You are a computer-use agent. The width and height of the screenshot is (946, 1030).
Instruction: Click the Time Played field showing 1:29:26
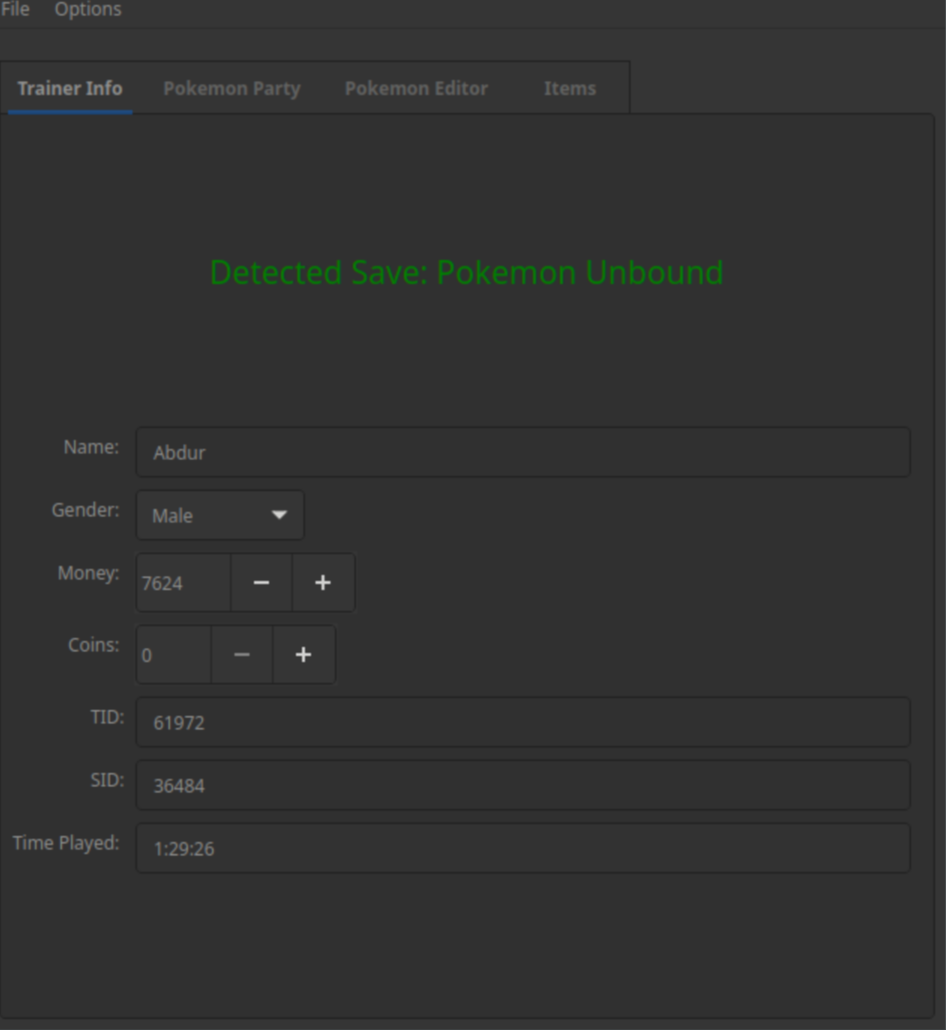click(x=523, y=849)
